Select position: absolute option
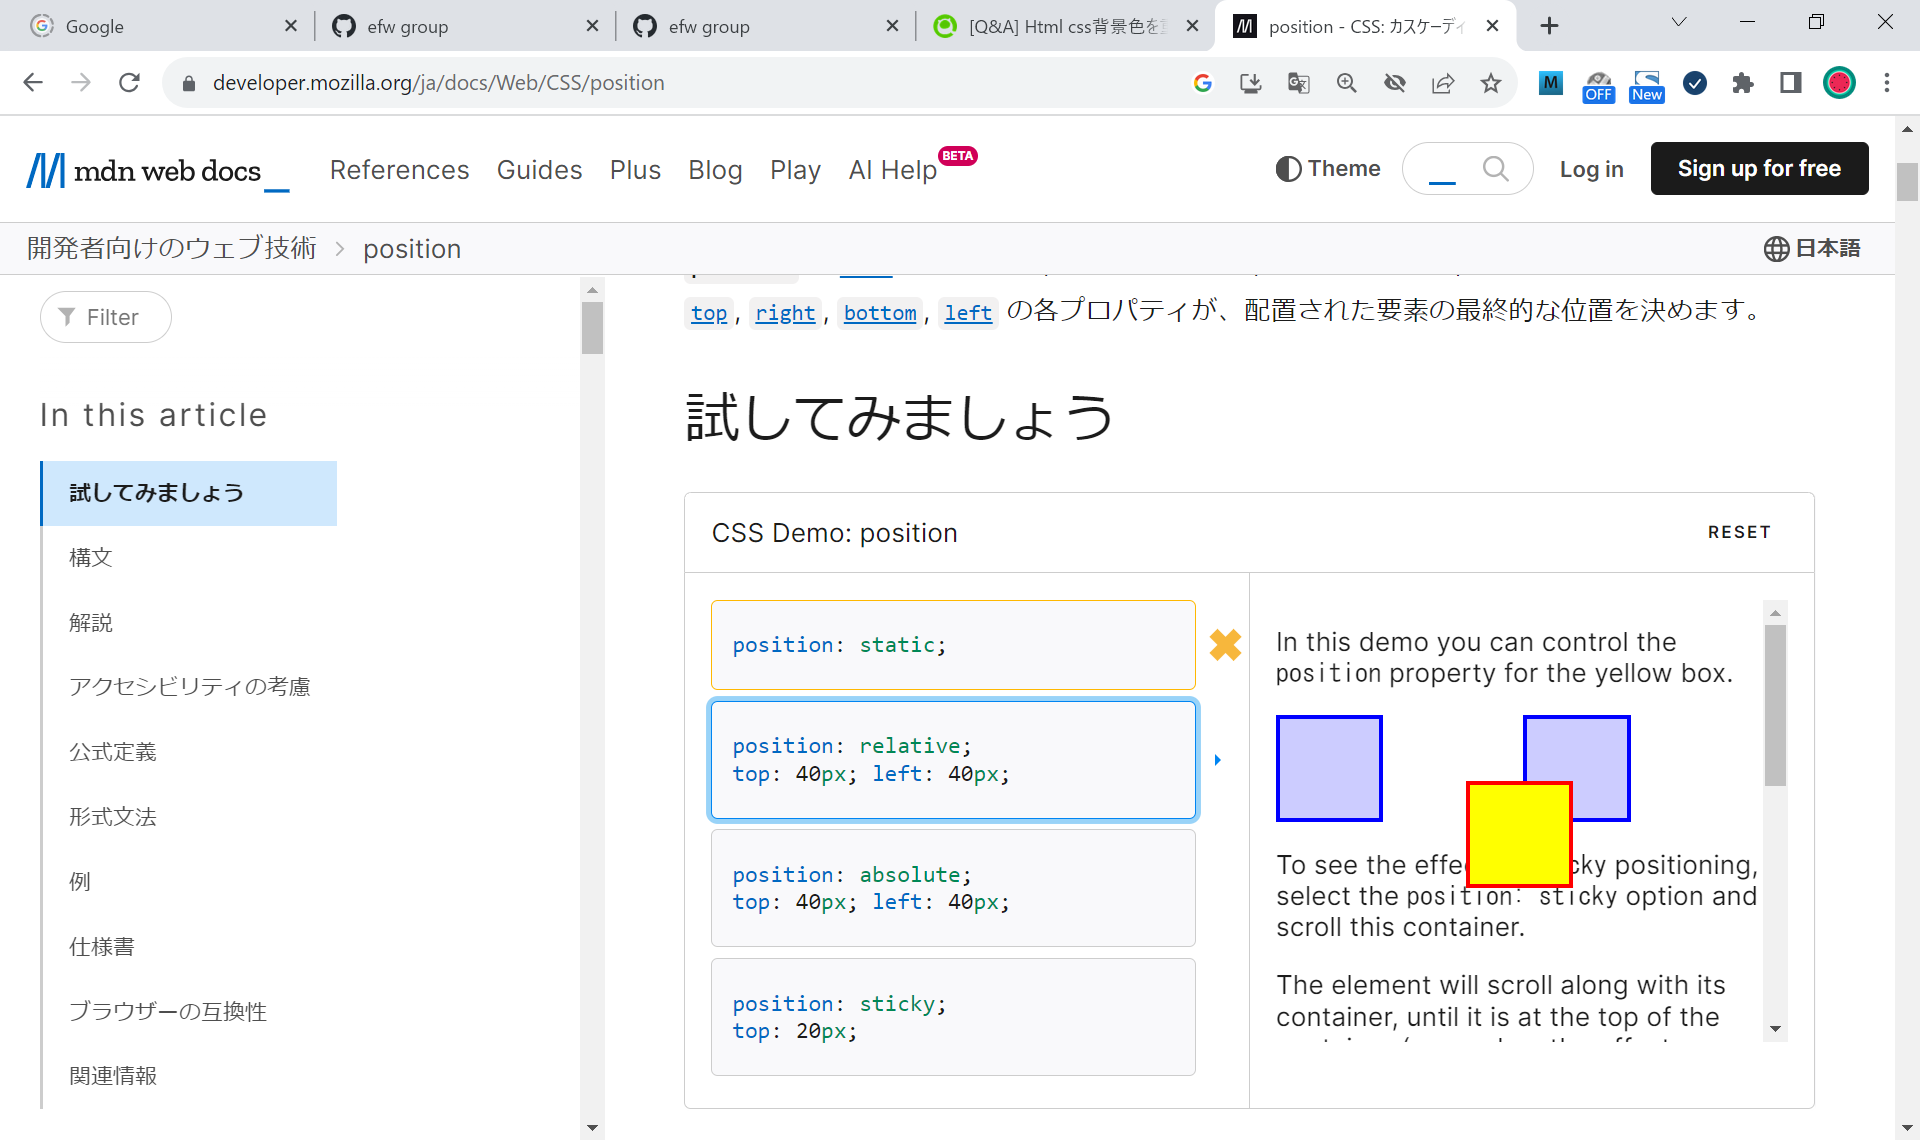Viewport: 1920px width, 1140px height. pos(953,888)
